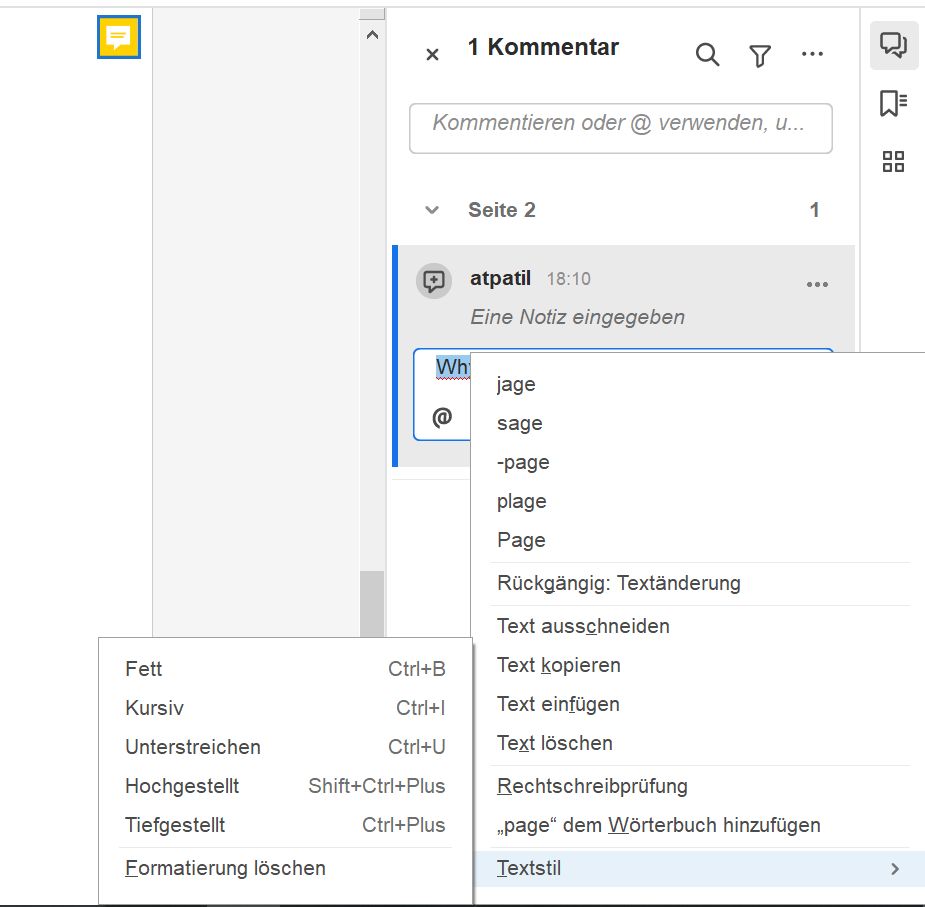Close the comments panel with the X
This screenshot has width=925, height=907.
[x=431, y=55]
